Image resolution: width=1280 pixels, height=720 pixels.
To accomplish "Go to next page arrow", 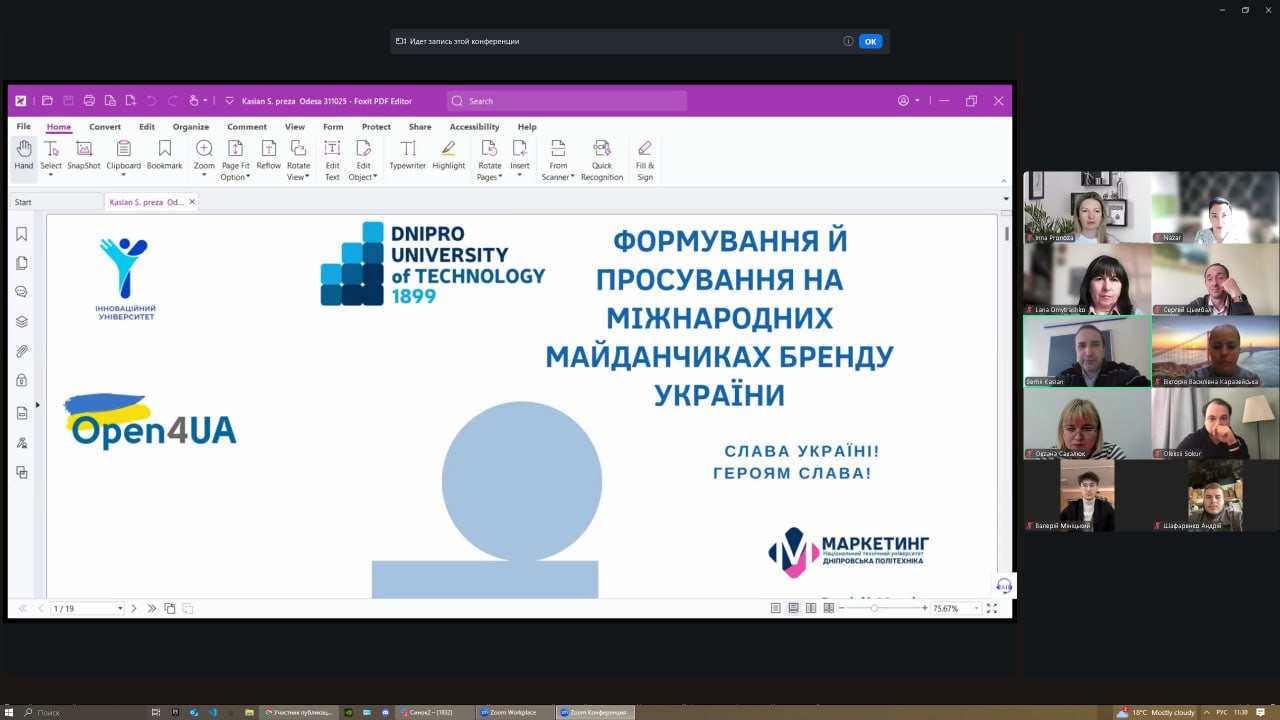I will 134,608.
